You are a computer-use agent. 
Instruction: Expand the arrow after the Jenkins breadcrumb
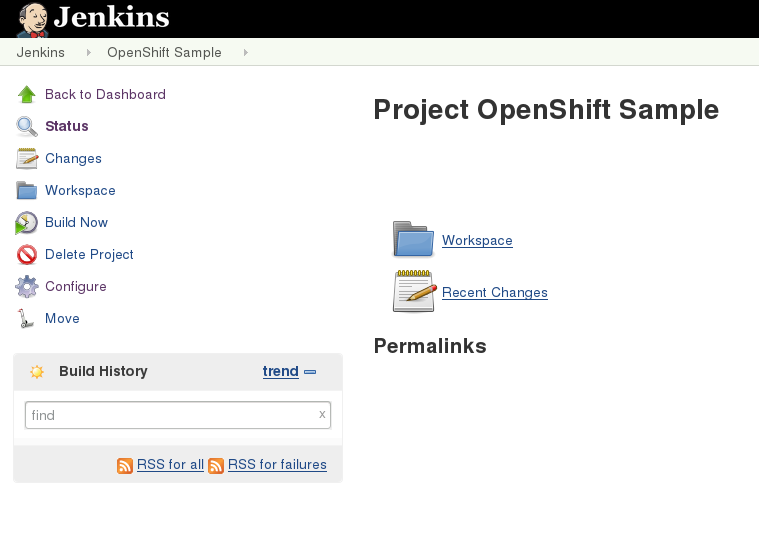coord(88,52)
